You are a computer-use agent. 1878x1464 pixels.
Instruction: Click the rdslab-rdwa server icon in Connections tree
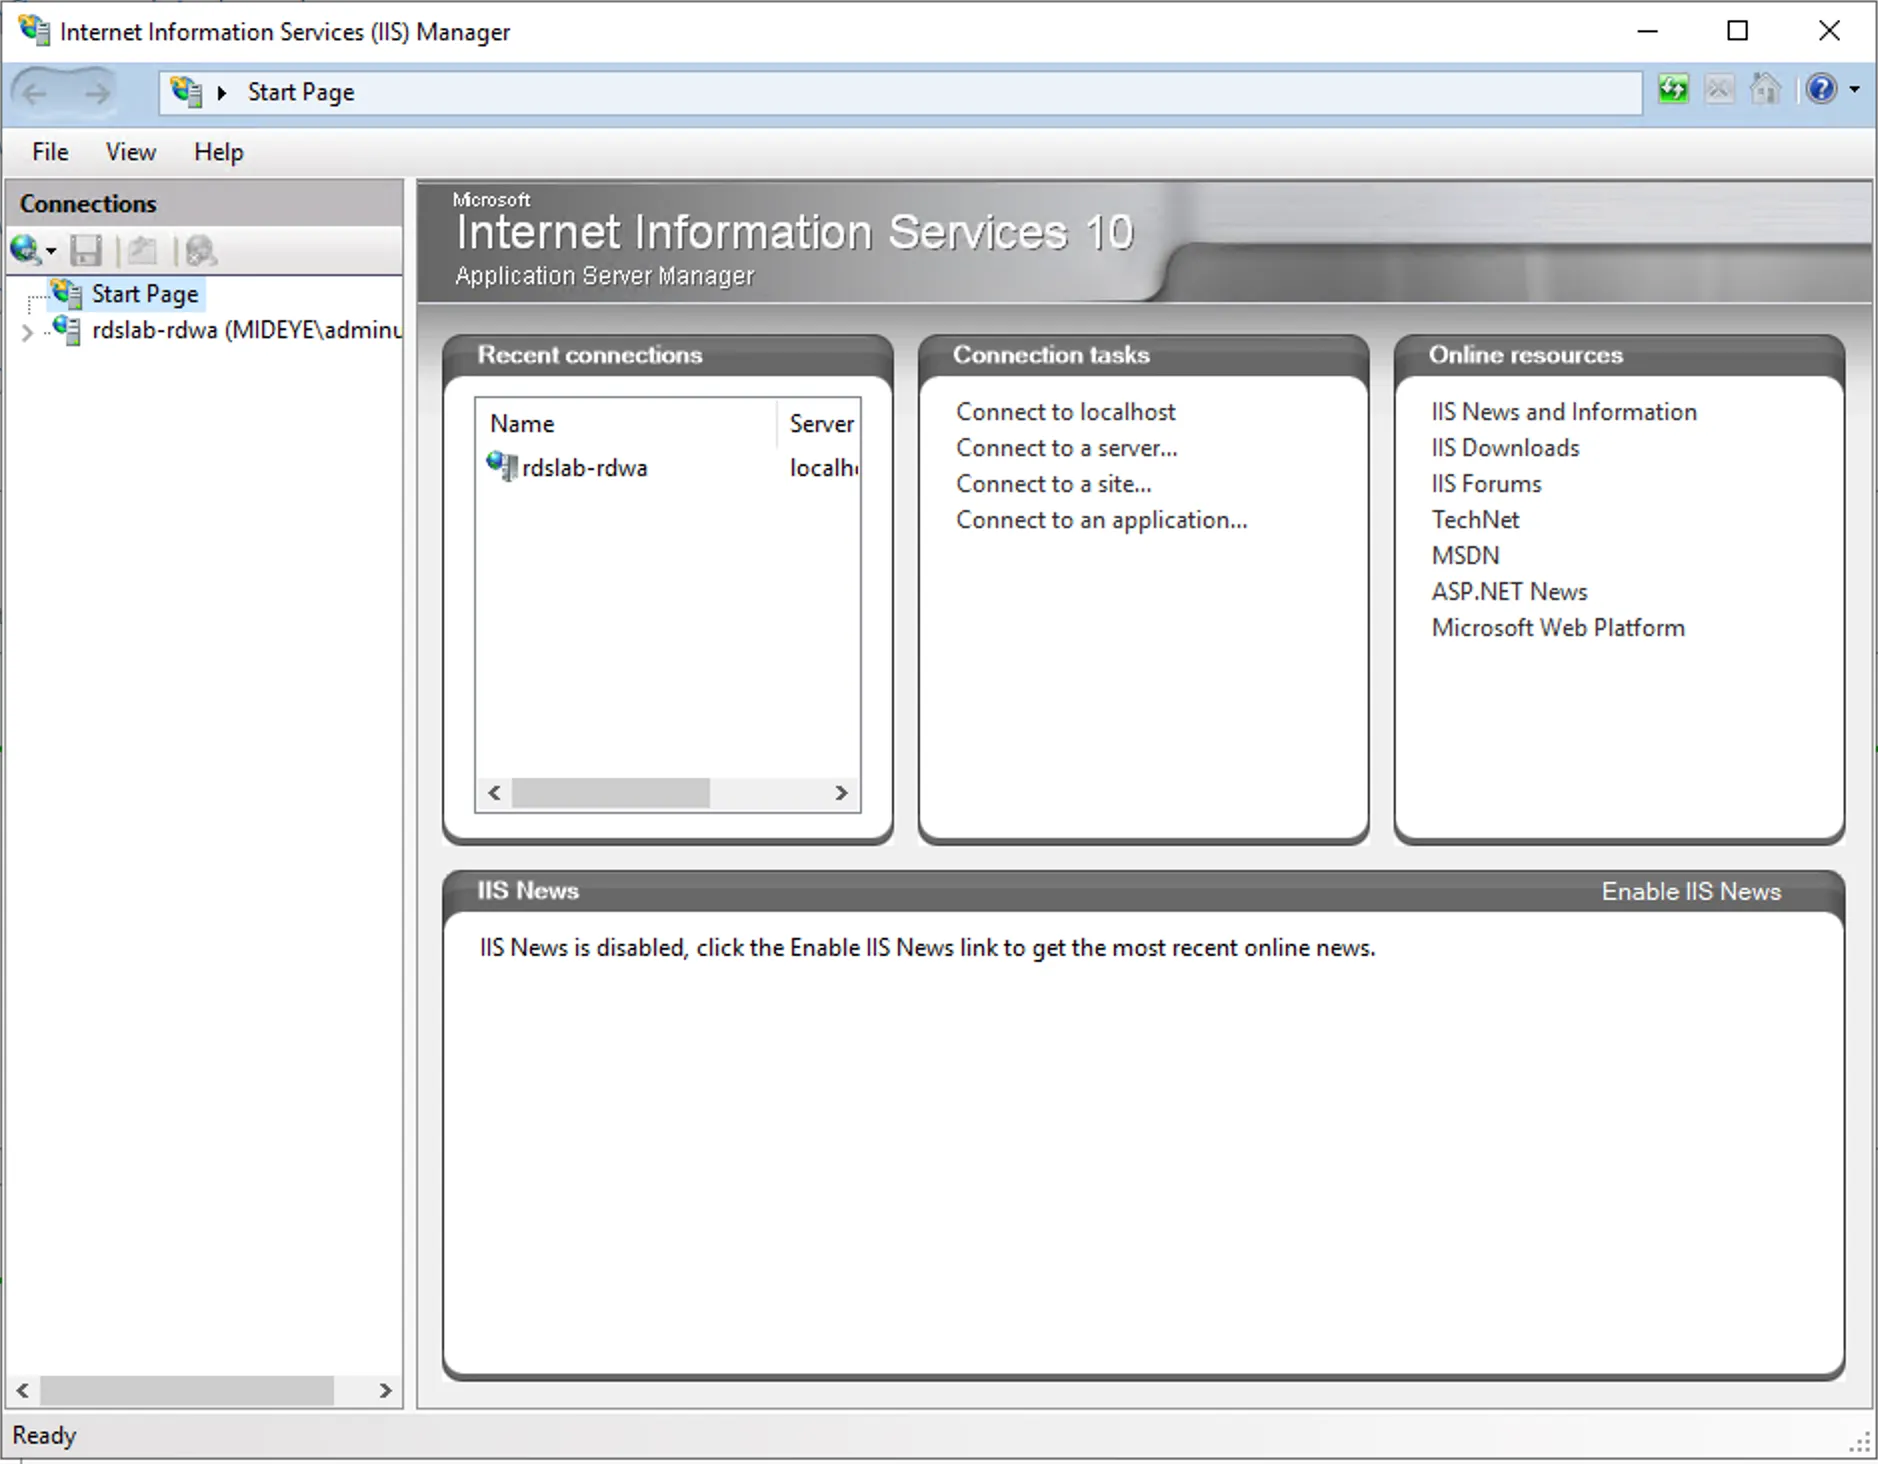pos(66,330)
